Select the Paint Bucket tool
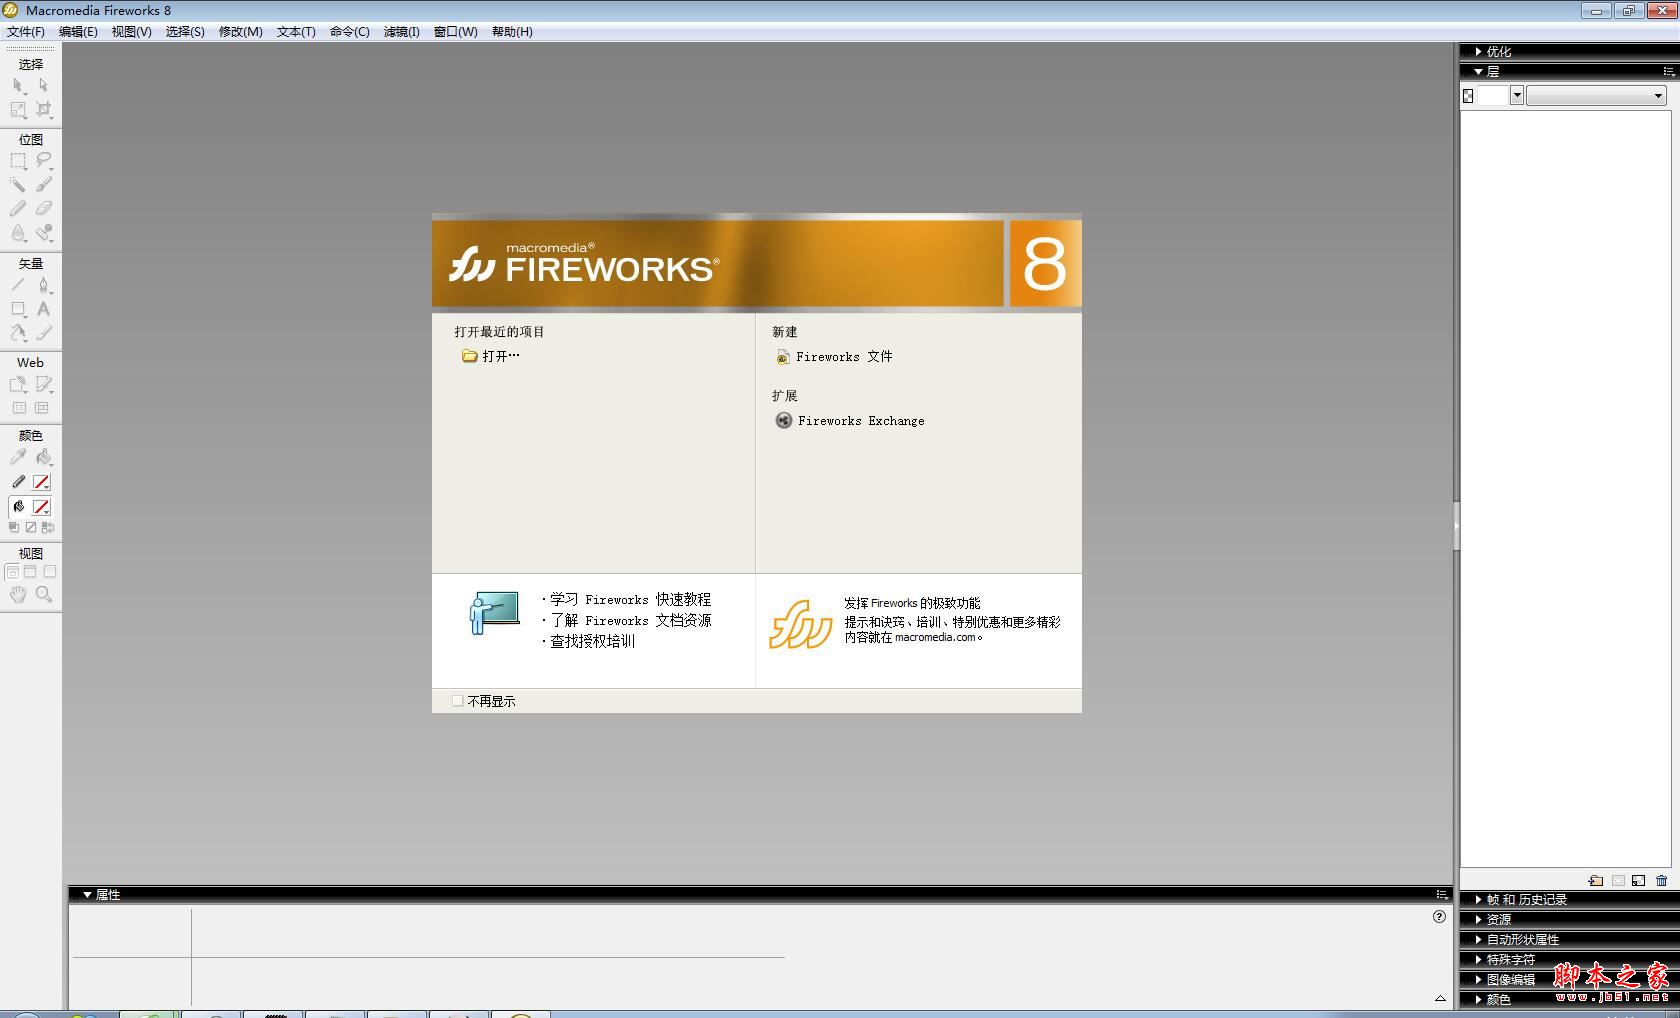 (43, 458)
